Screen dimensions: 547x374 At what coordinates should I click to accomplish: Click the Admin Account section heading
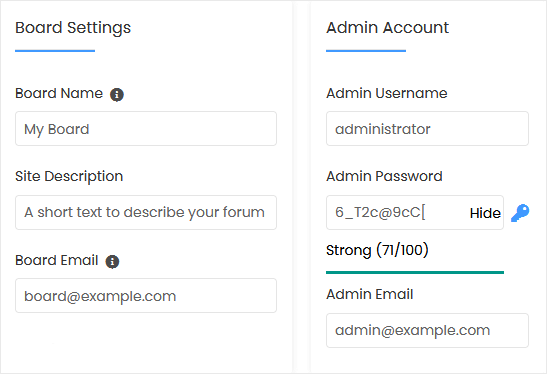(x=387, y=28)
